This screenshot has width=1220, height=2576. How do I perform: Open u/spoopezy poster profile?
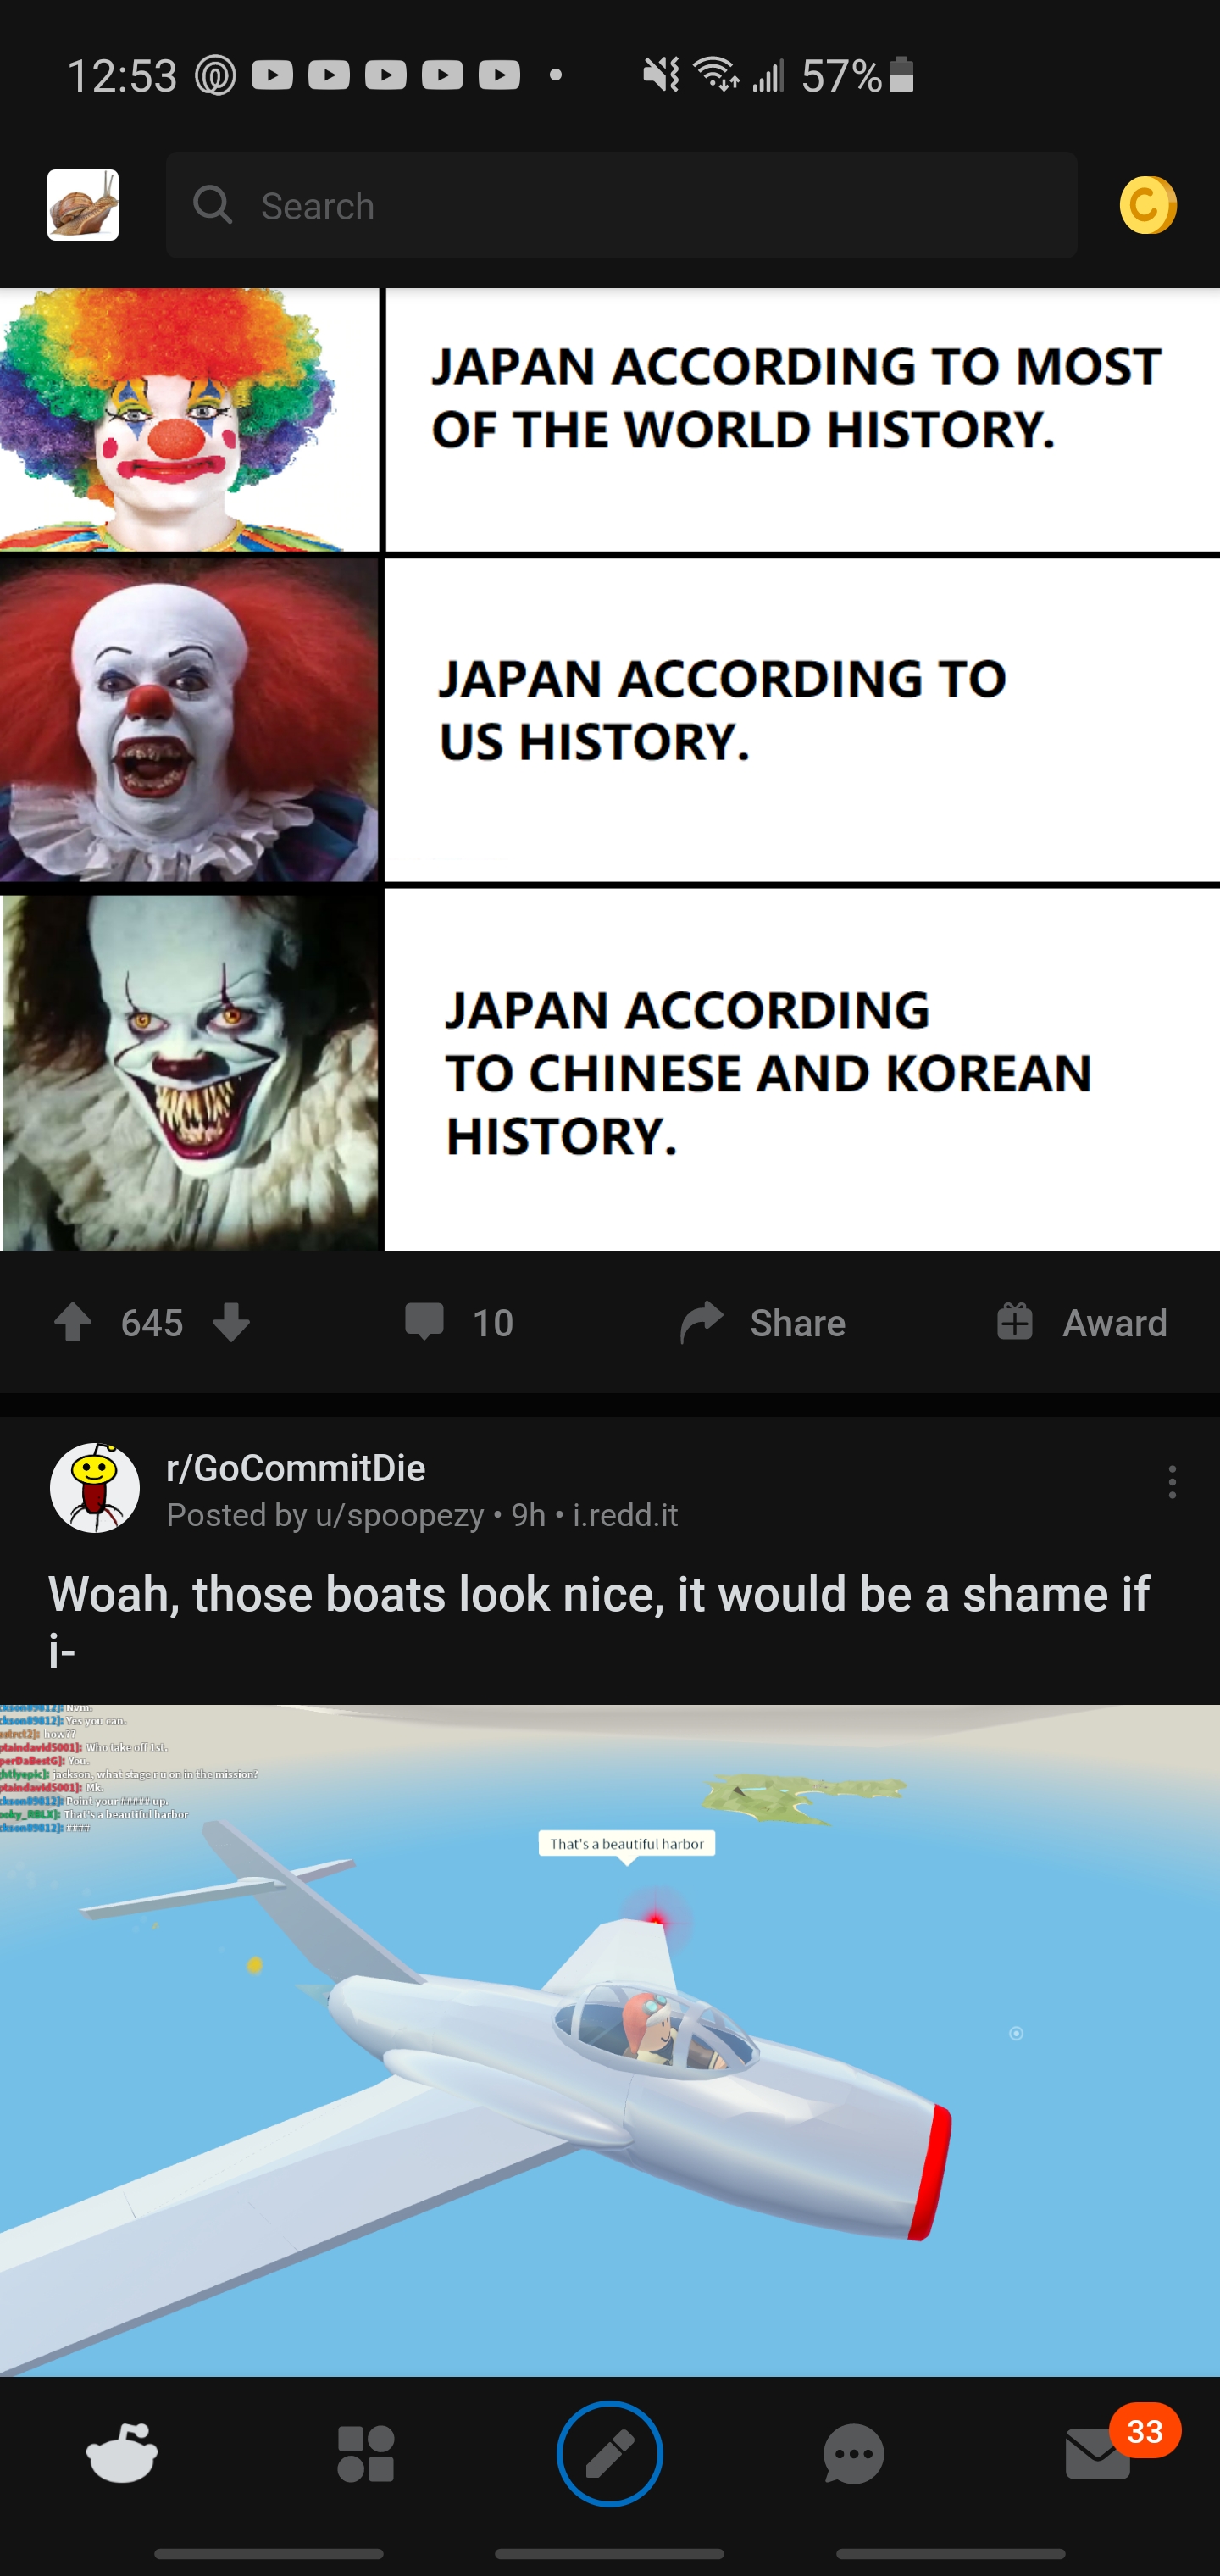[x=399, y=1515]
